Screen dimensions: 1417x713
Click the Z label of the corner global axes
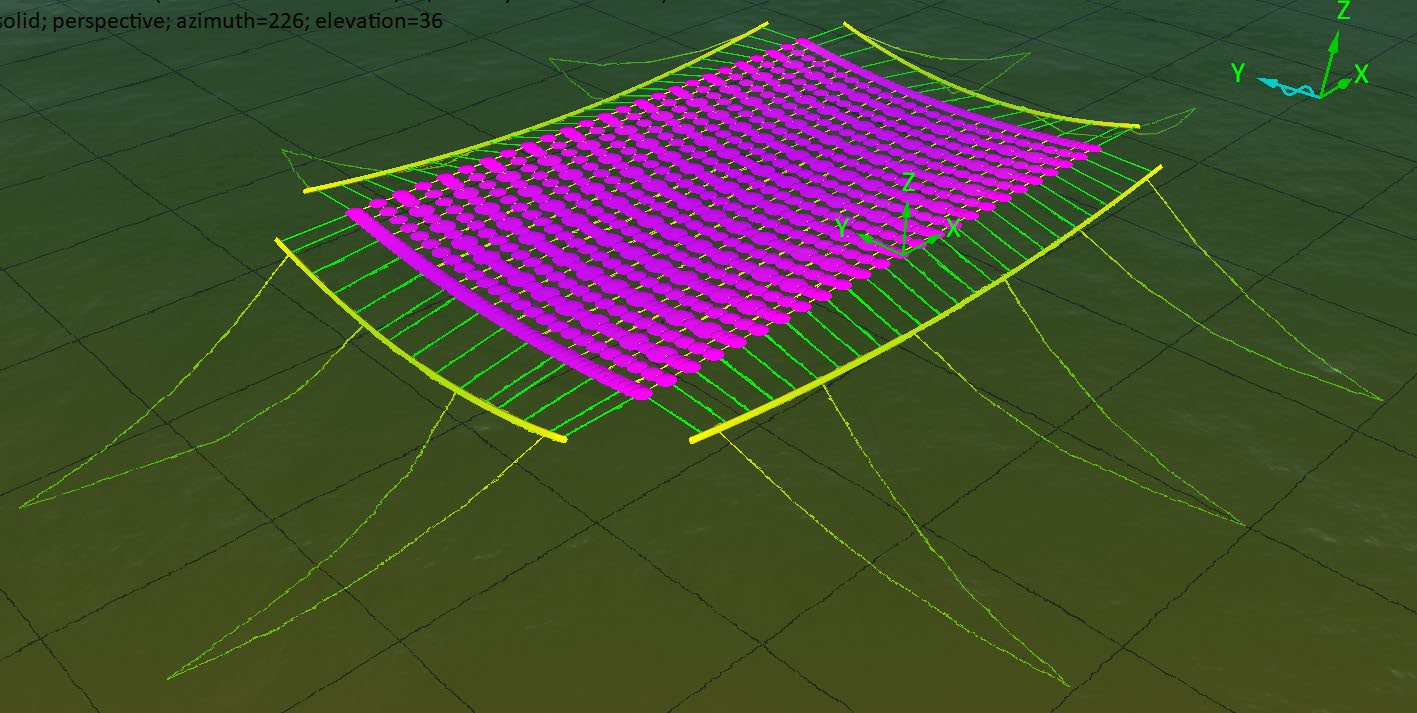tap(1344, 12)
